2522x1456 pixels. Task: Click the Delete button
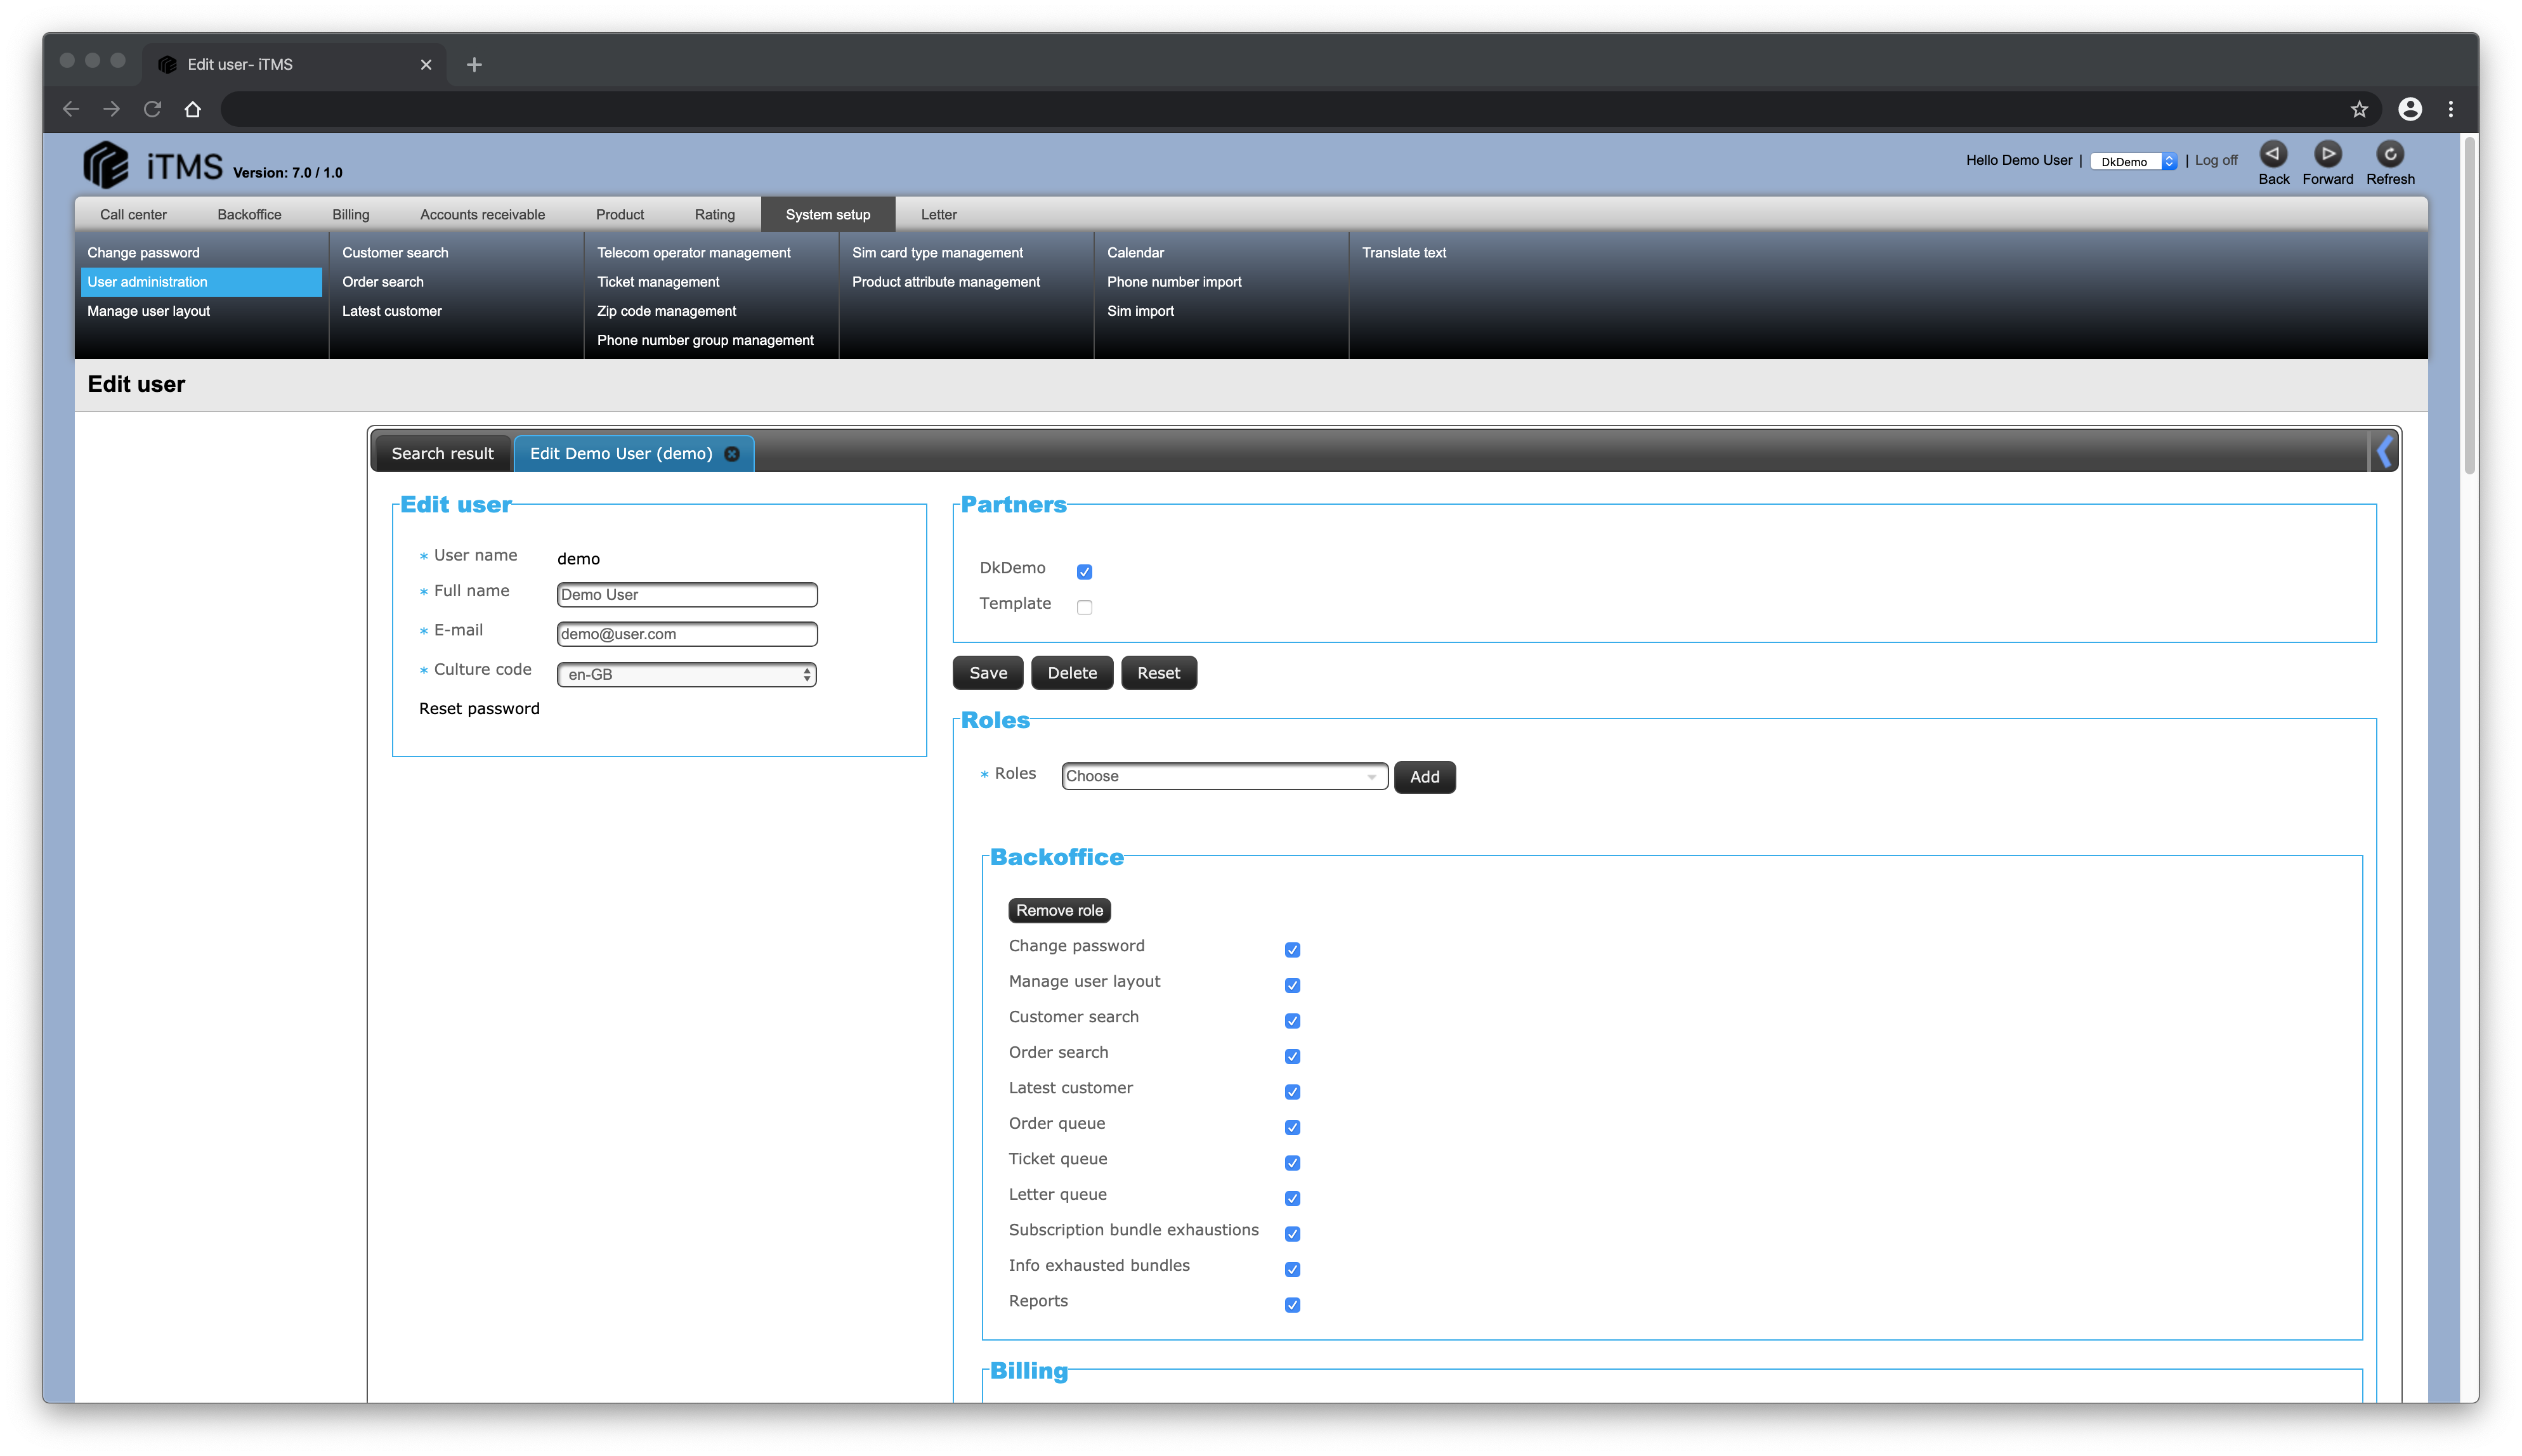[1071, 673]
